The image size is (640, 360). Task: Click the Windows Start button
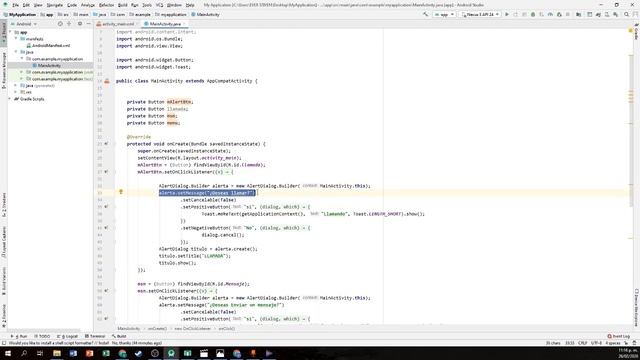tap(8, 353)
